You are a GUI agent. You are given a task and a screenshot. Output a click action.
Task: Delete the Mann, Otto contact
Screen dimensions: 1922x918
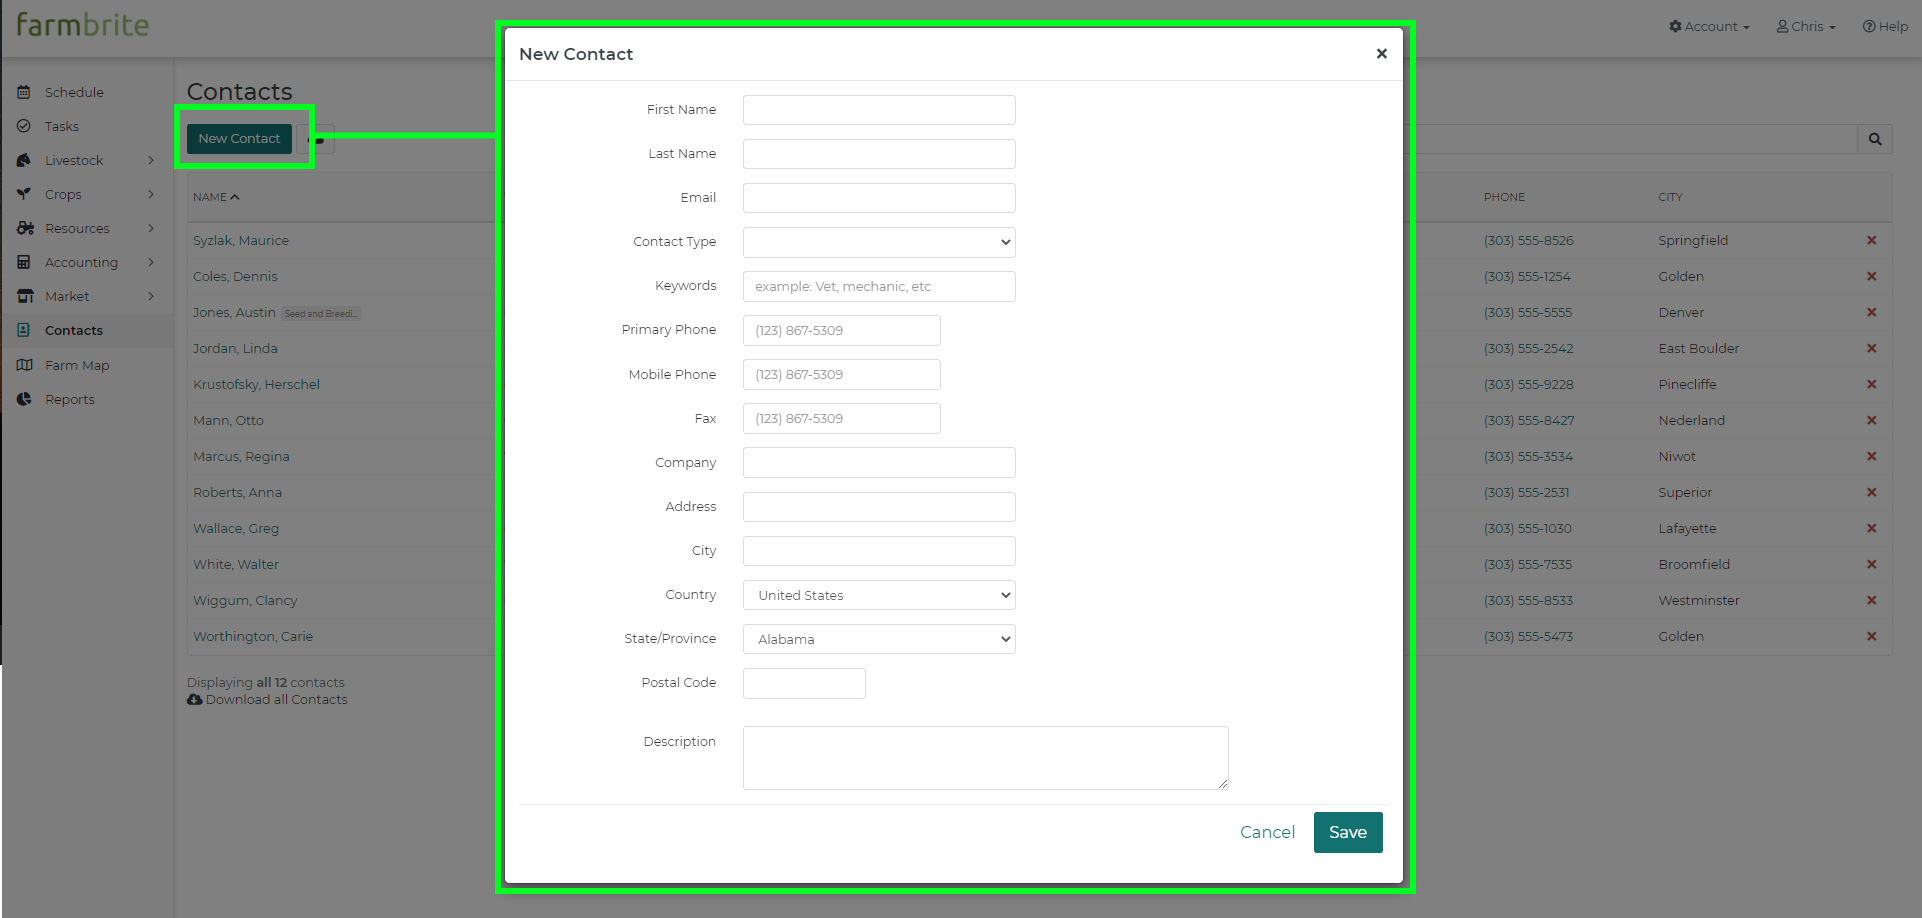1871,420
